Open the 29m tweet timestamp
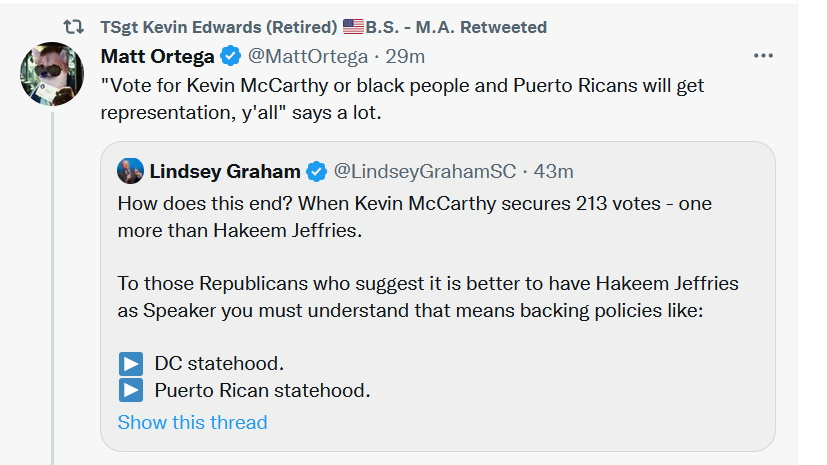 click(x=405, y=55)
